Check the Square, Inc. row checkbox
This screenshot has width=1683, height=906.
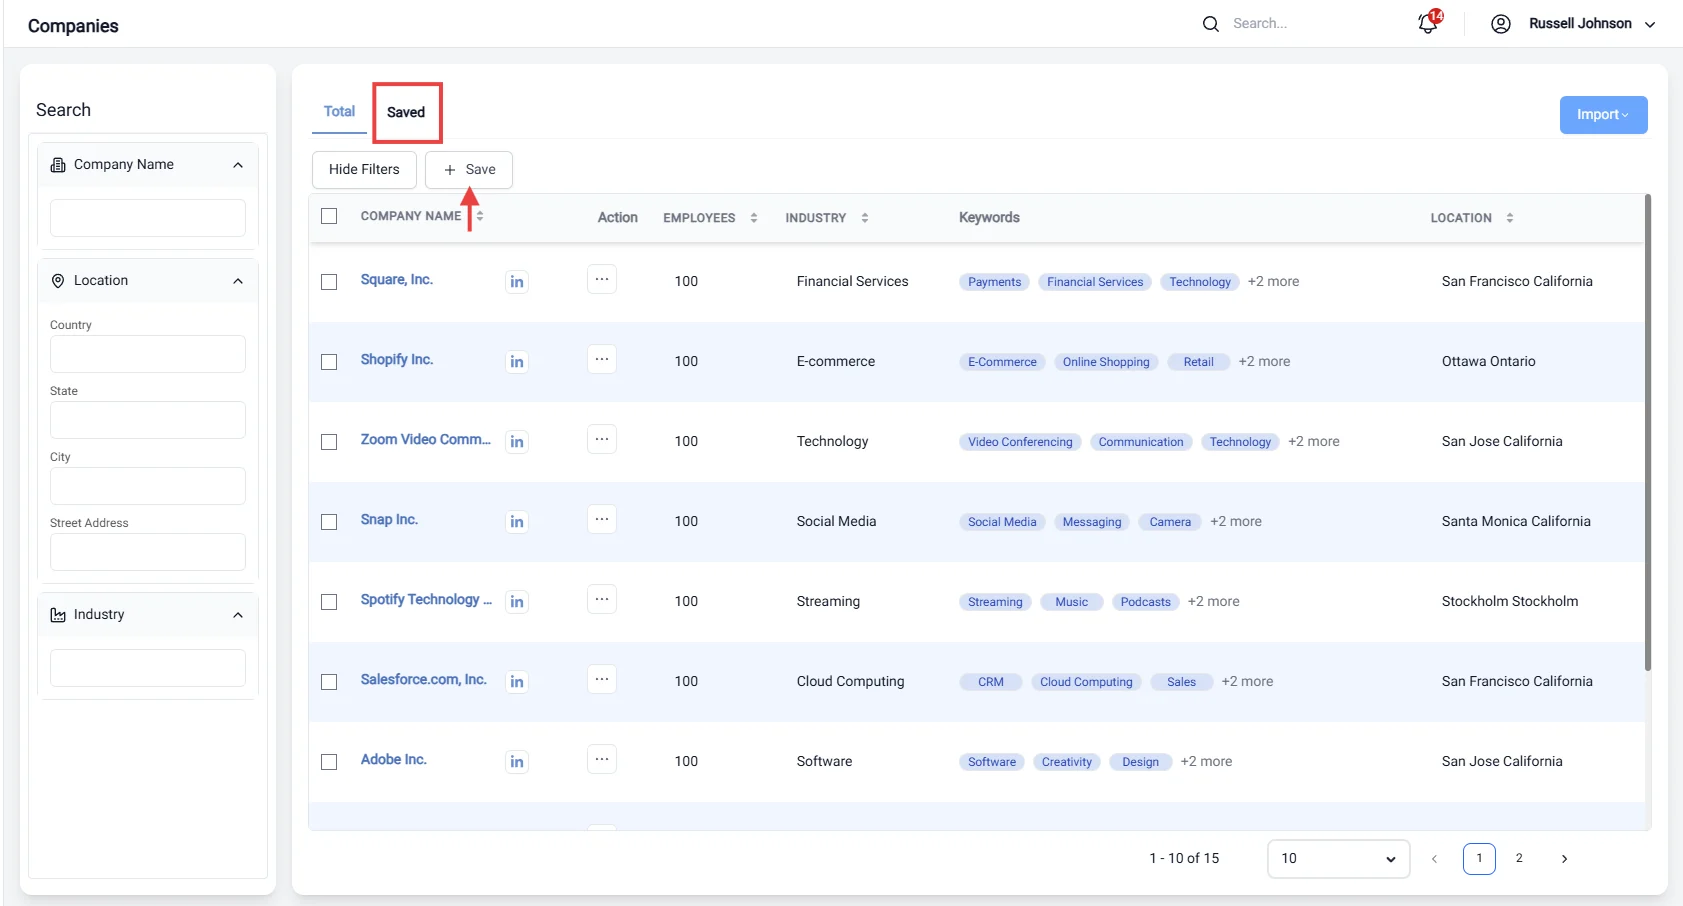click(x=329, y=282)
